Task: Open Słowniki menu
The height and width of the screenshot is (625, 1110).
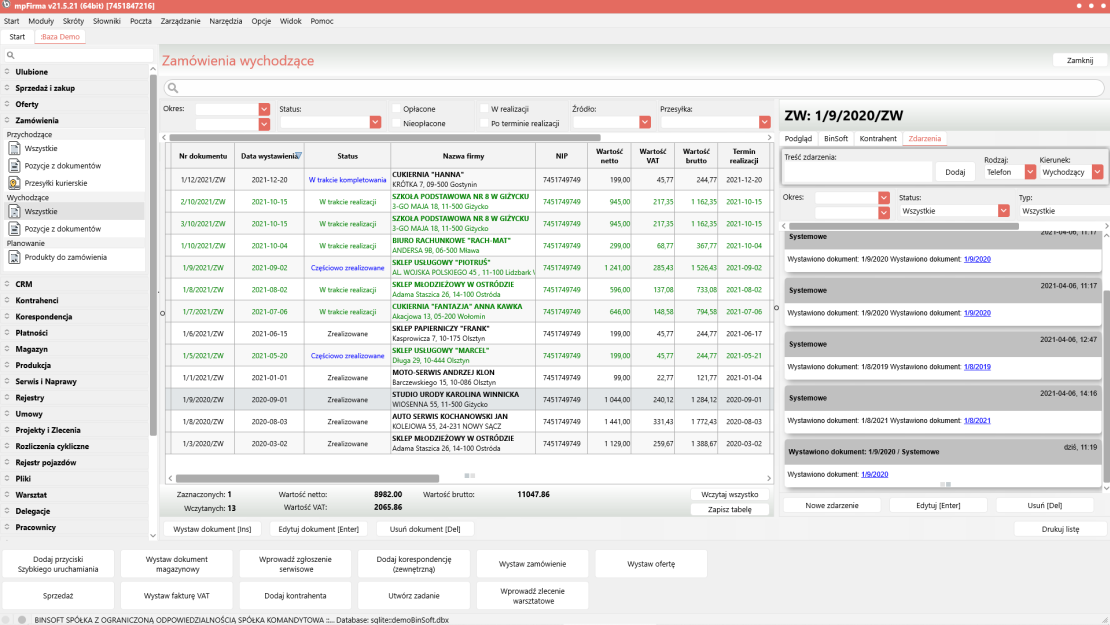Action: pos(106,21)
